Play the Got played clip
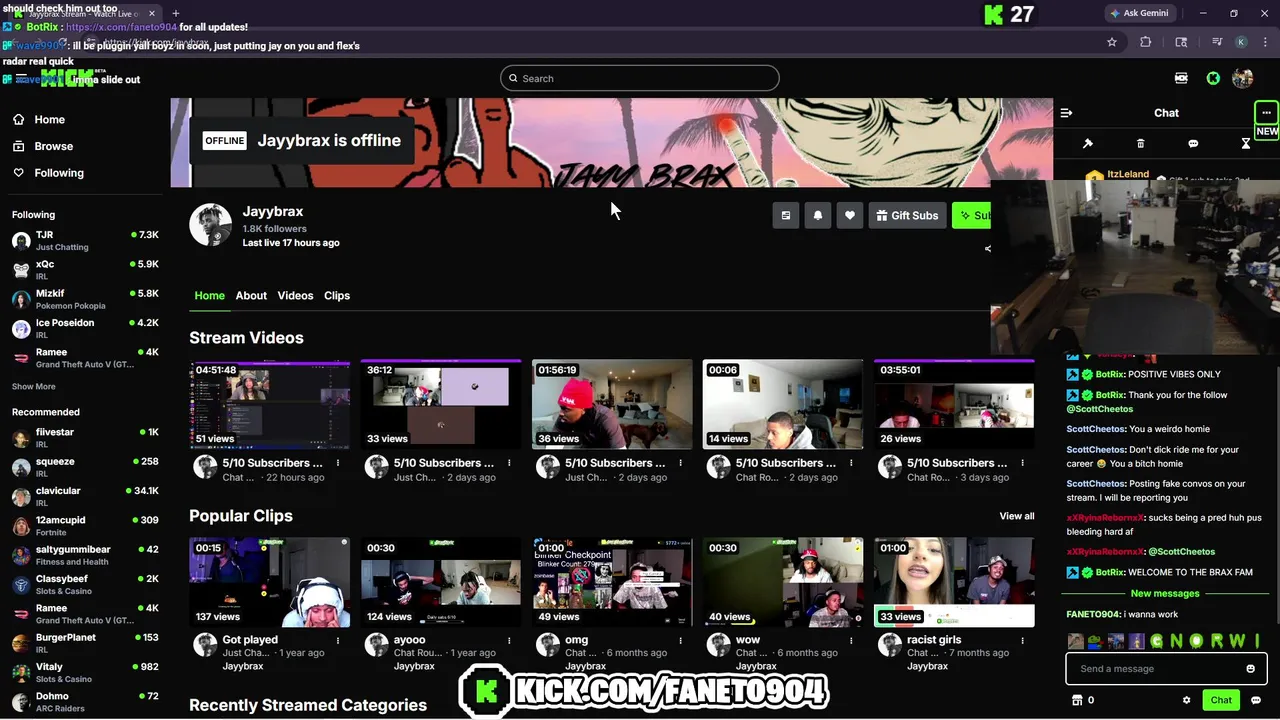 click(x=270, y=582)
